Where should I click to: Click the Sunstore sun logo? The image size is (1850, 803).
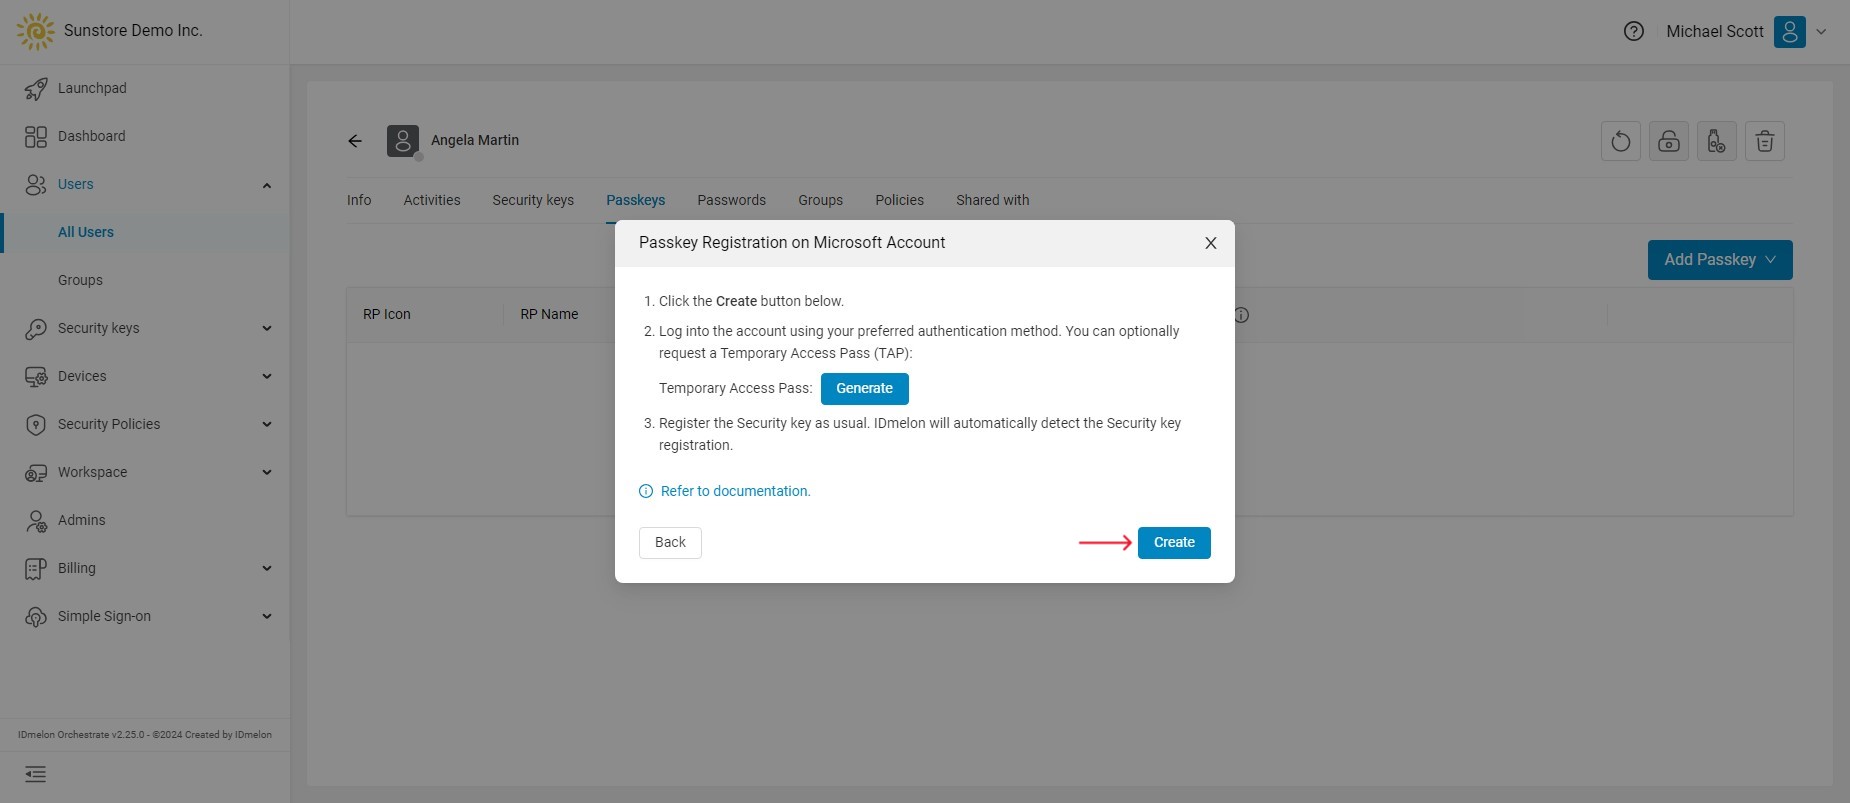[36, 32]
